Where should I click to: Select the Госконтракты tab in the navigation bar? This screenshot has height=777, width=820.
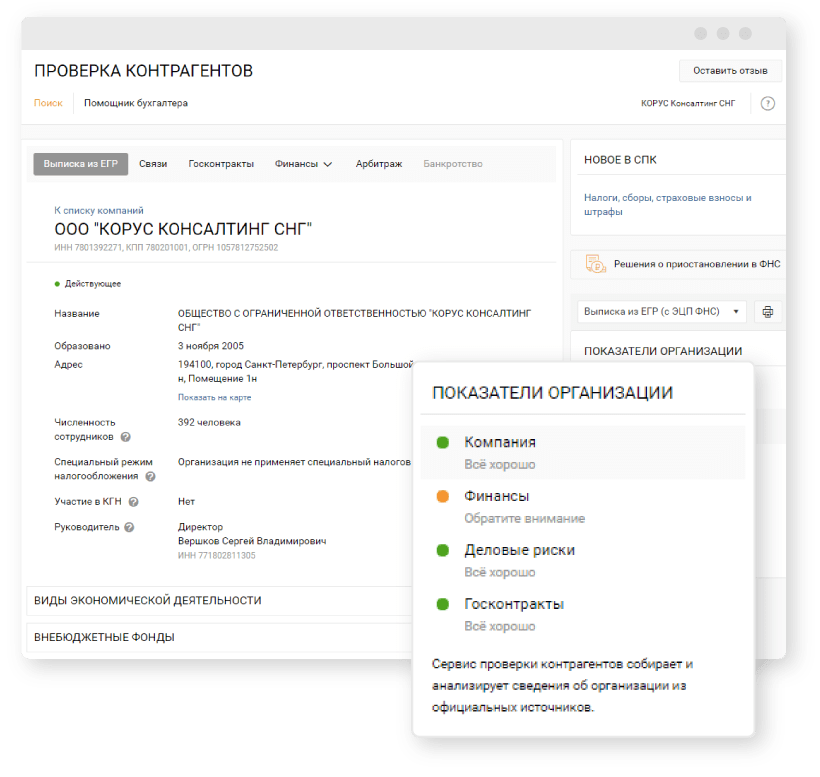[x=221, y=164]
